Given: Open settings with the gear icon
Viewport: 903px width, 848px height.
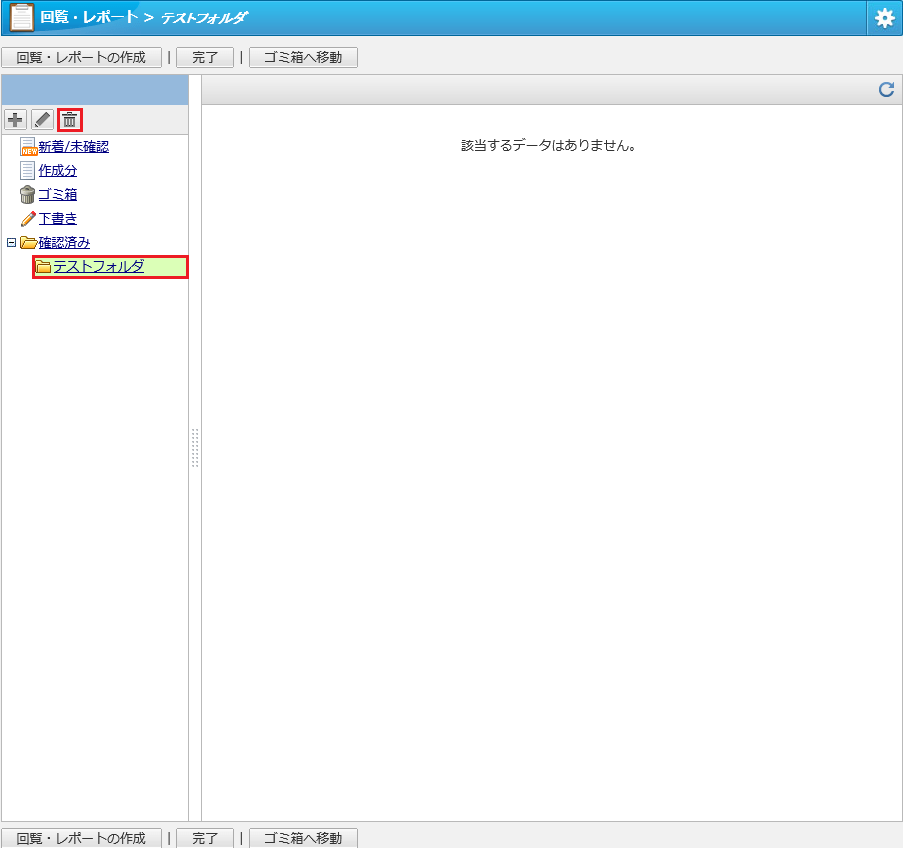Looking at the screenshot, I should point(884,18).
